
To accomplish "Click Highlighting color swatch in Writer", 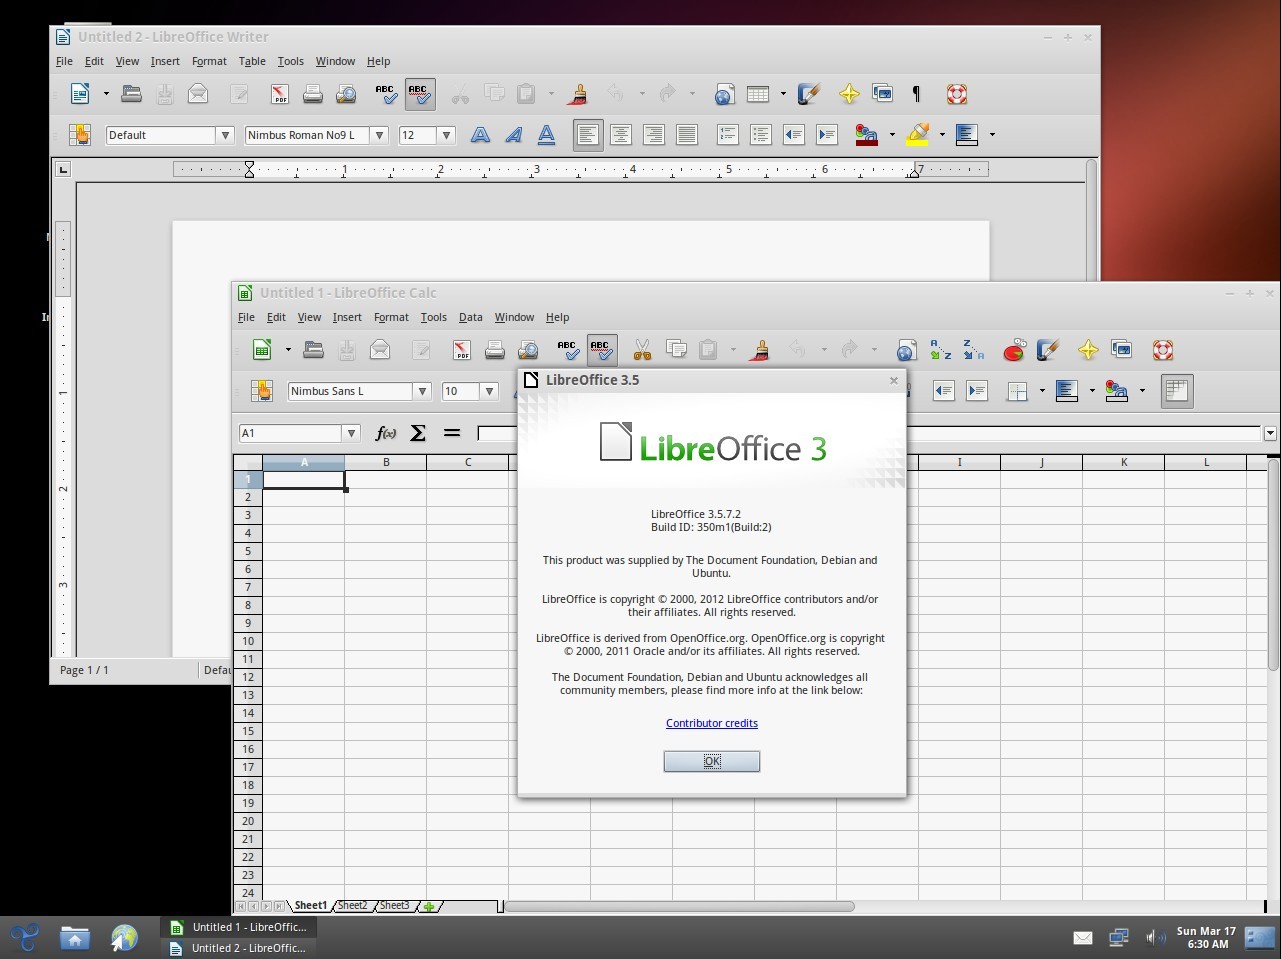I will coord(918,135).
